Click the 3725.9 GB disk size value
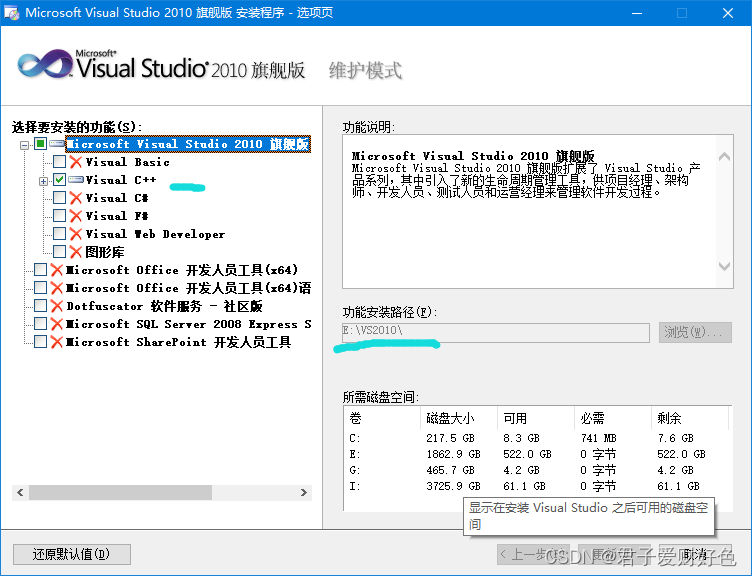Screen dimensions: 752x576 [453, 486]
